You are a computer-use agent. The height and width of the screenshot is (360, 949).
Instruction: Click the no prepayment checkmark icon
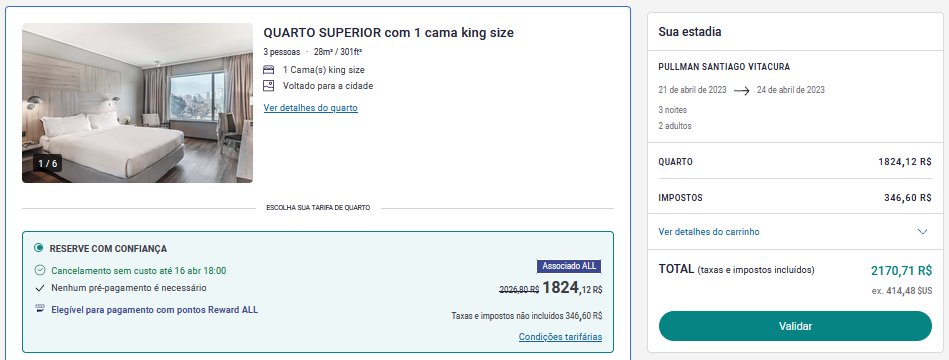tap(40, 288)
